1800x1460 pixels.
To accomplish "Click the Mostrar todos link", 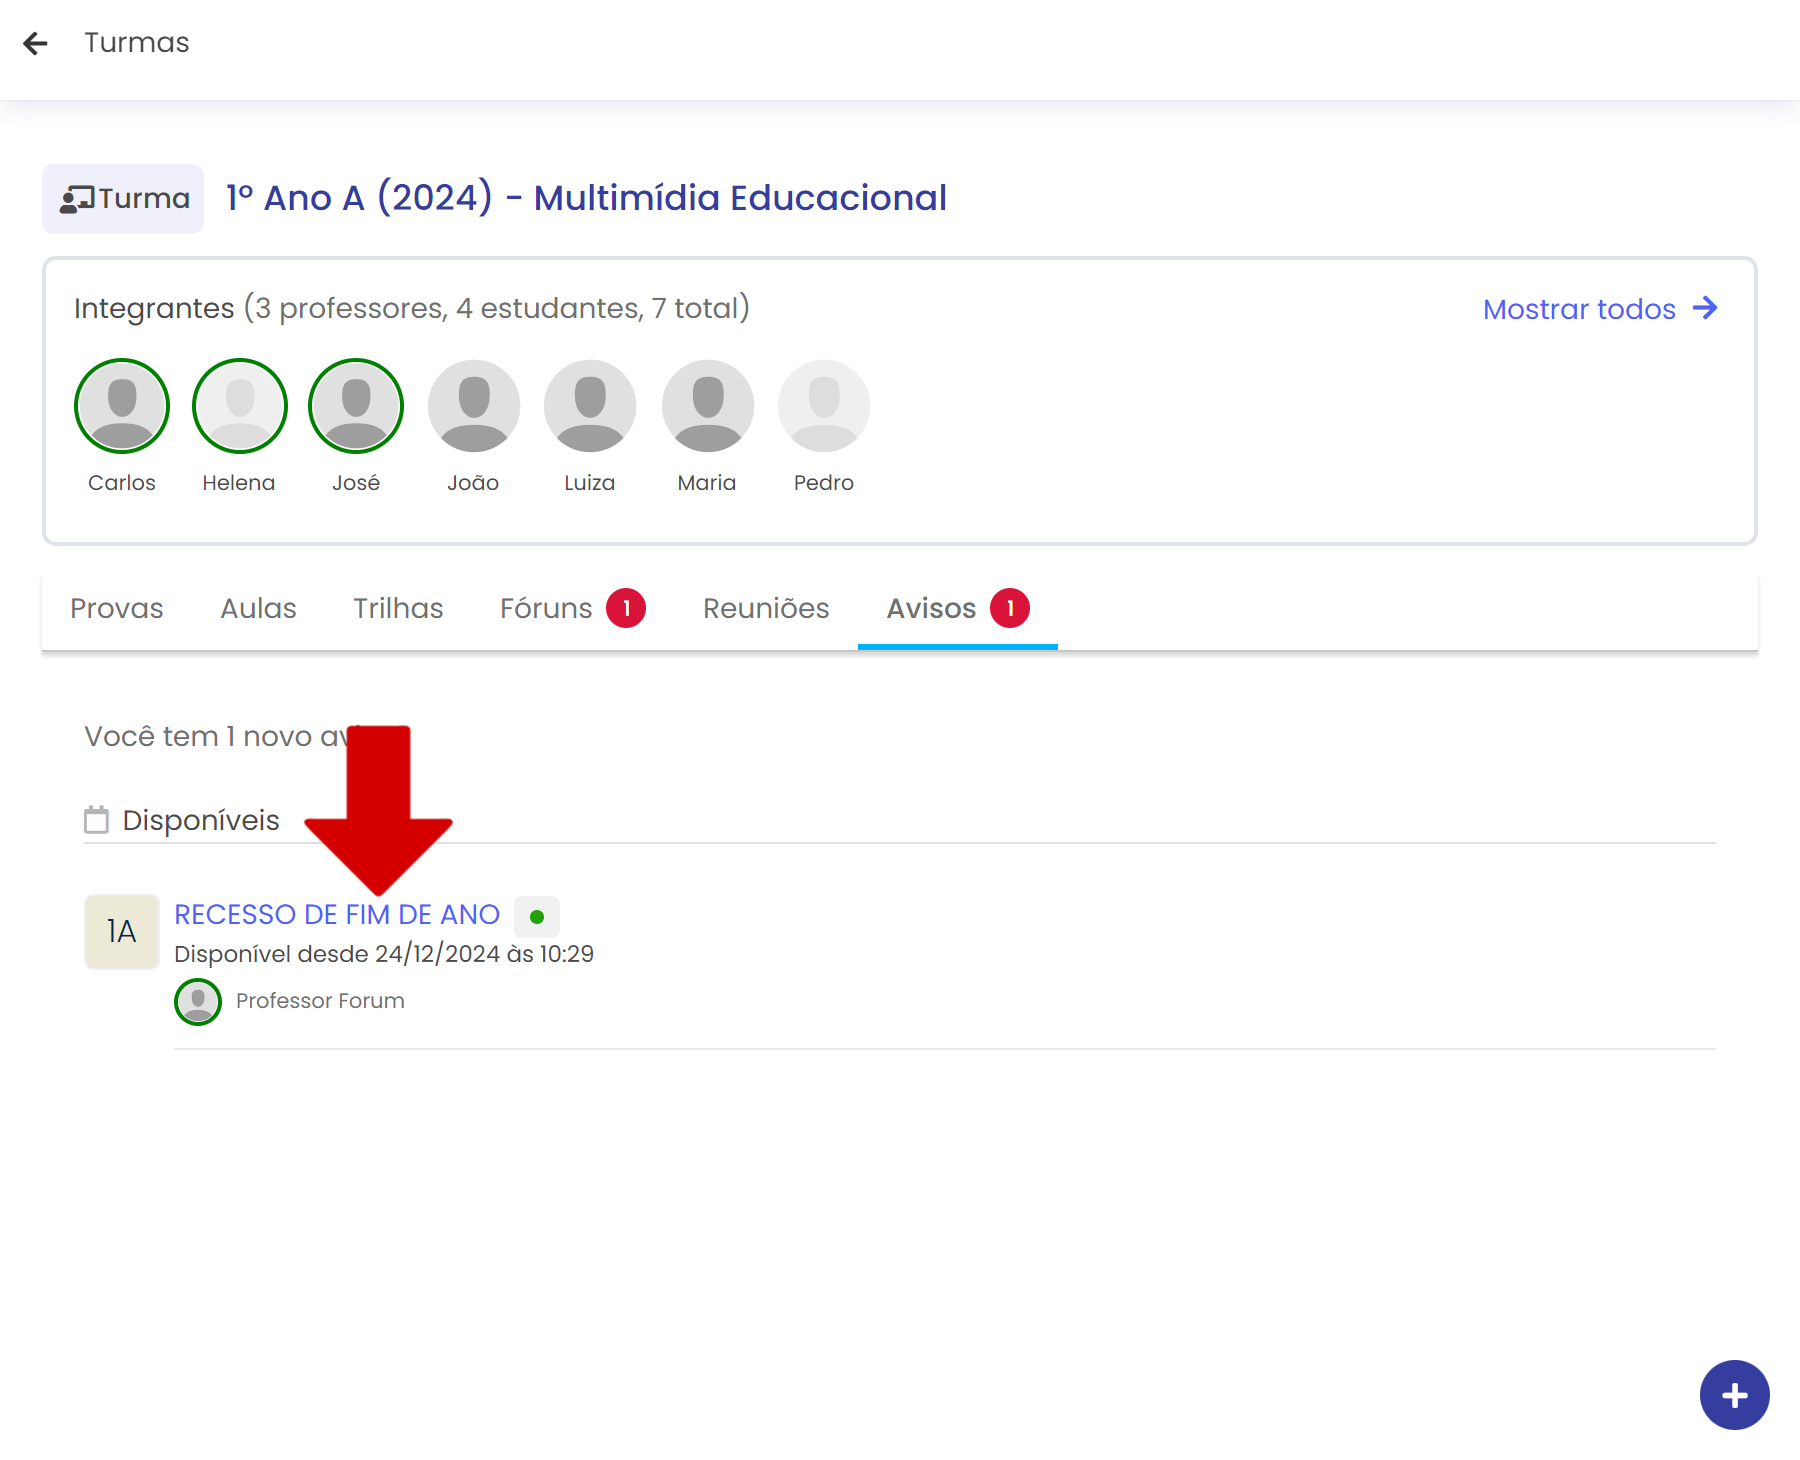I will tap(1599, 309).
